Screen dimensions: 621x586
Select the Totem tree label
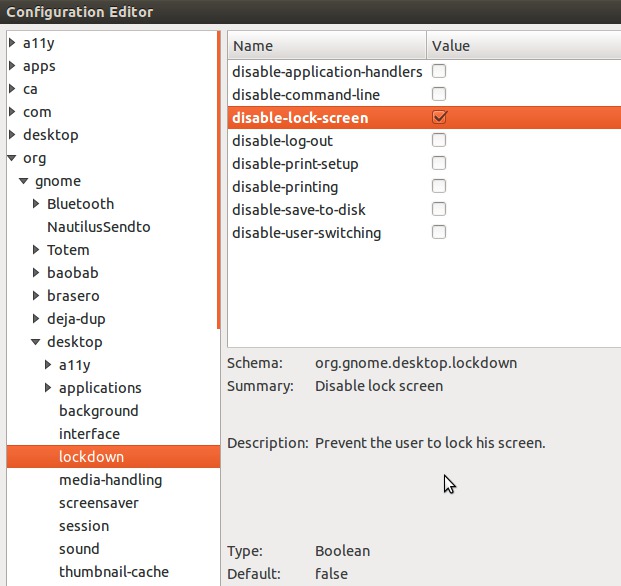coord(68,250)
